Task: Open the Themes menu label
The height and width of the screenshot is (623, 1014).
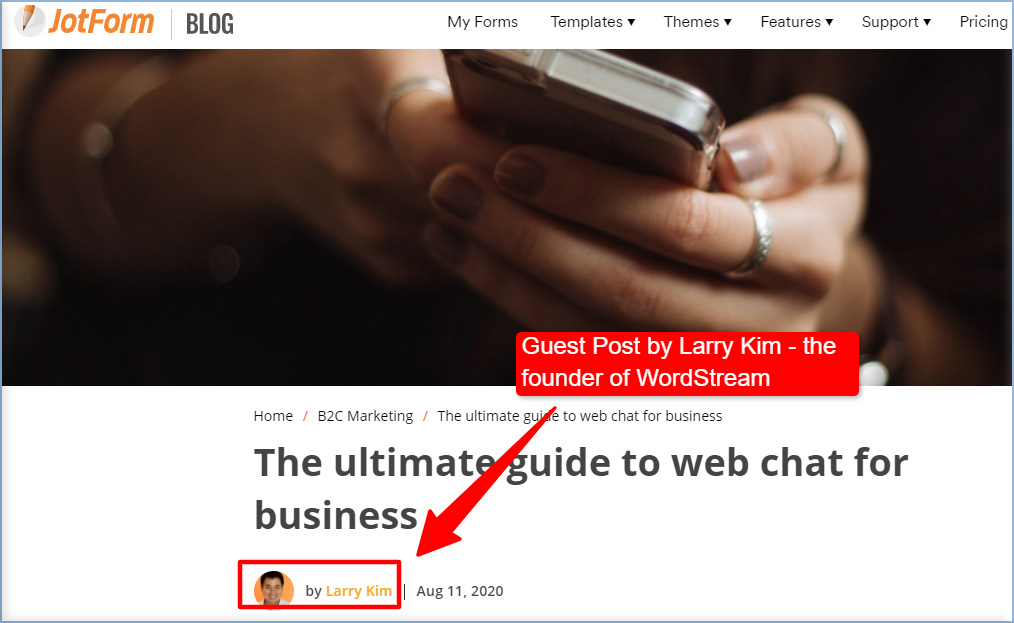Action: [691, 22]
